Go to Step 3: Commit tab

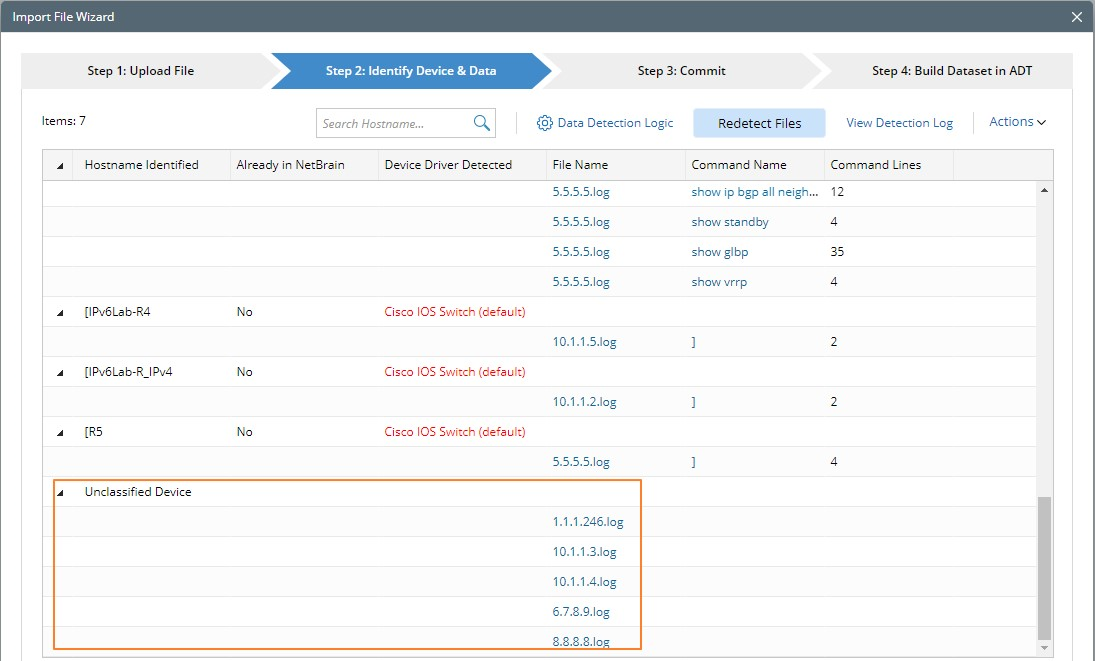(681, 71)
